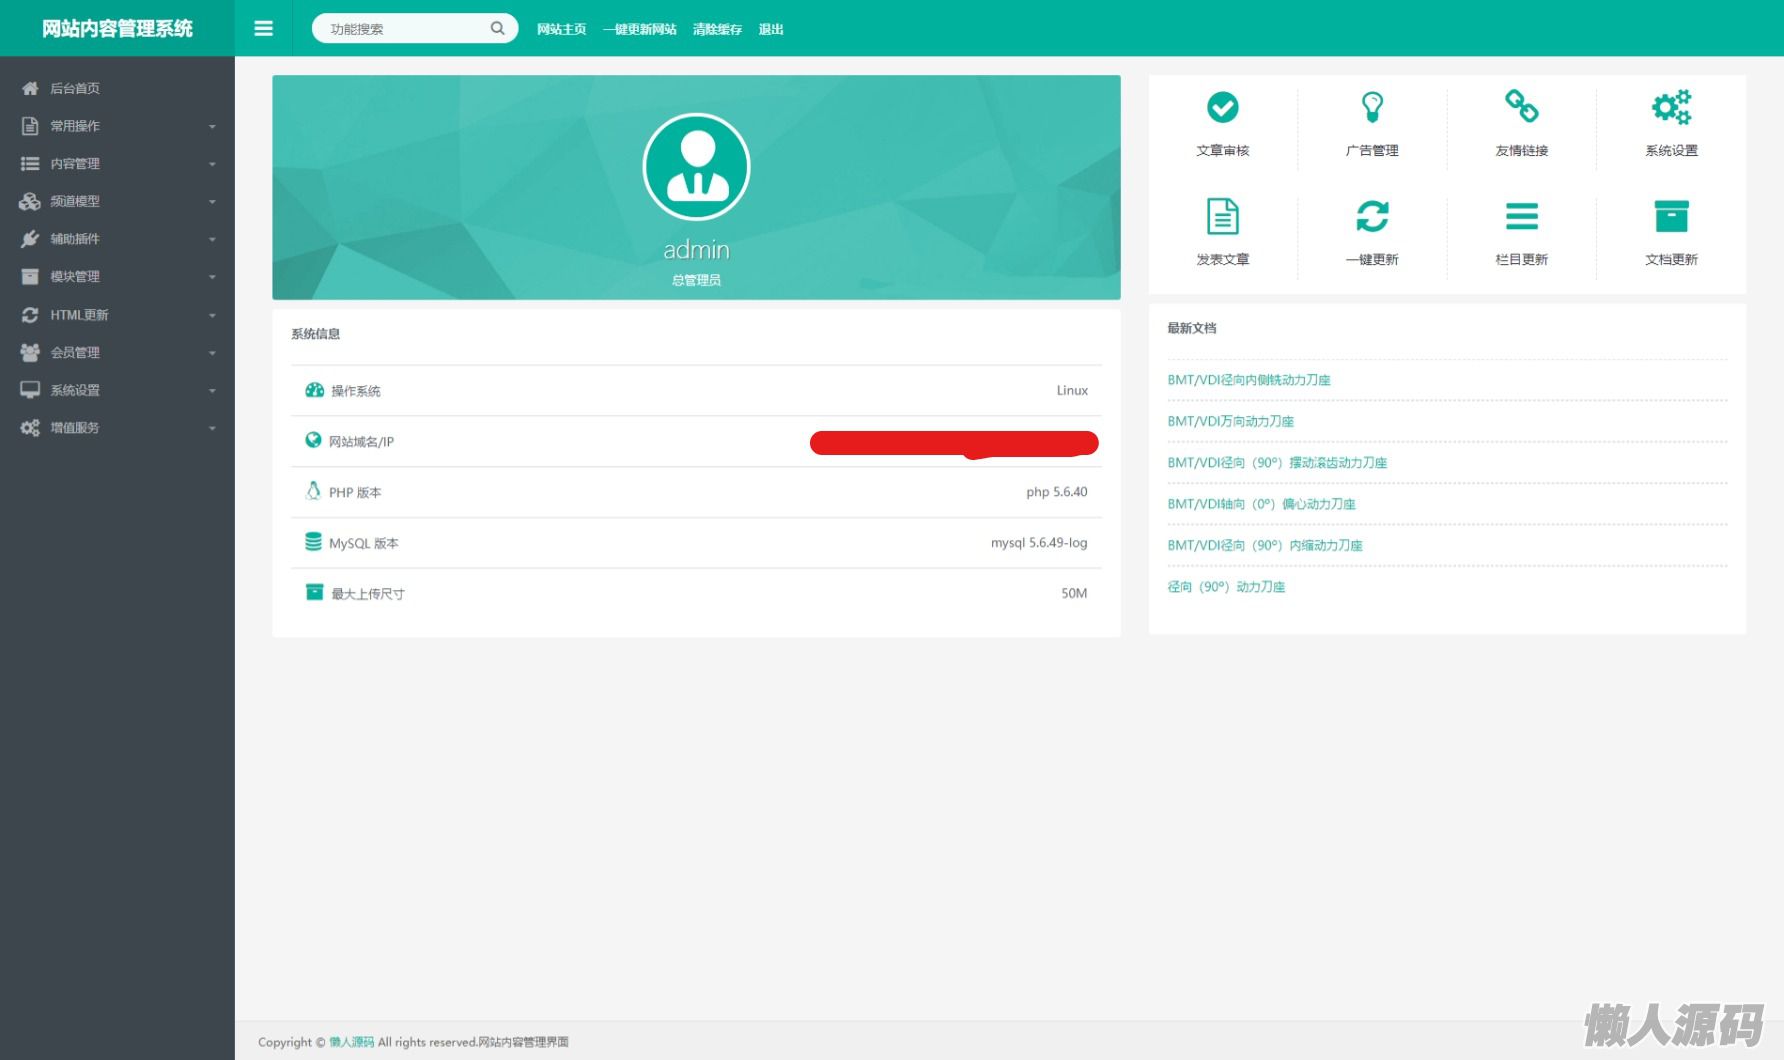Open 文章审核 checkmark shortcut icon
This screenshot has width=1784, height=1060.
point(1223,107)
